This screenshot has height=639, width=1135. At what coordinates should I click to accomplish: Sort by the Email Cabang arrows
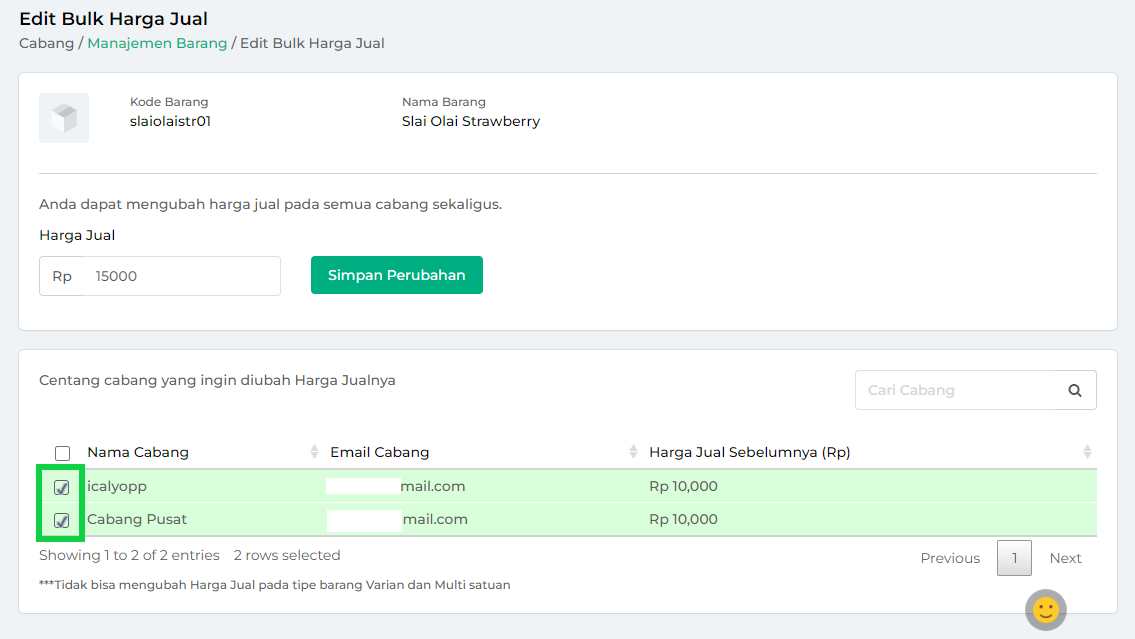click(633, 452)
